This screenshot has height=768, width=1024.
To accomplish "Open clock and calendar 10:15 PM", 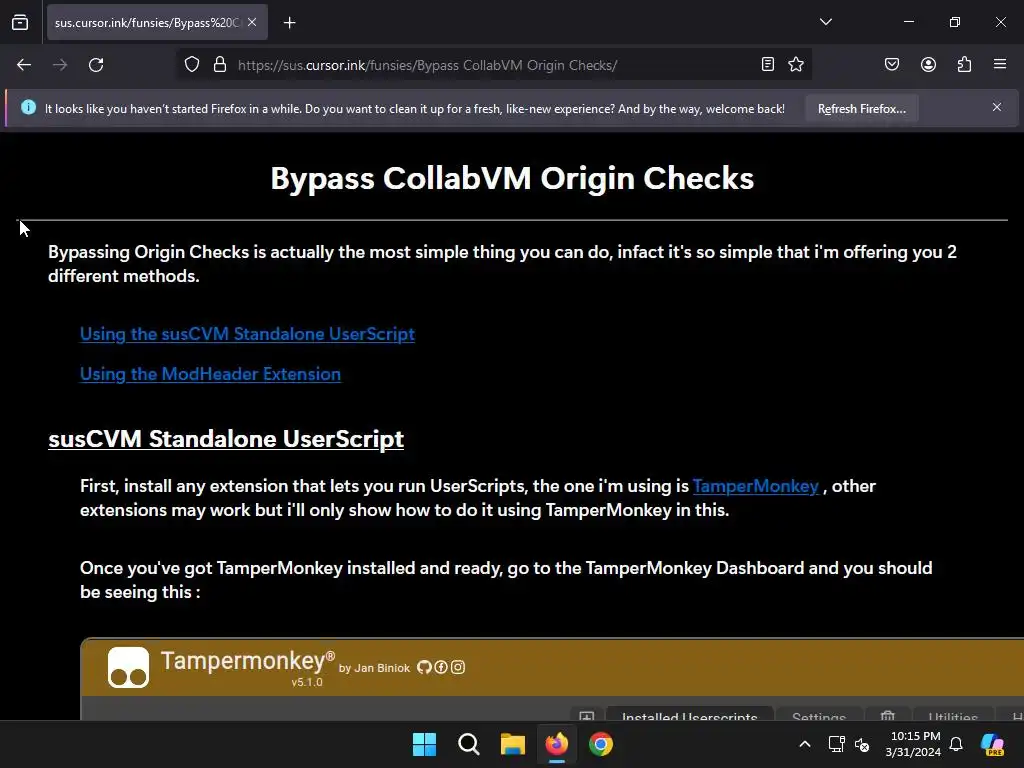I will click(912, 744).
